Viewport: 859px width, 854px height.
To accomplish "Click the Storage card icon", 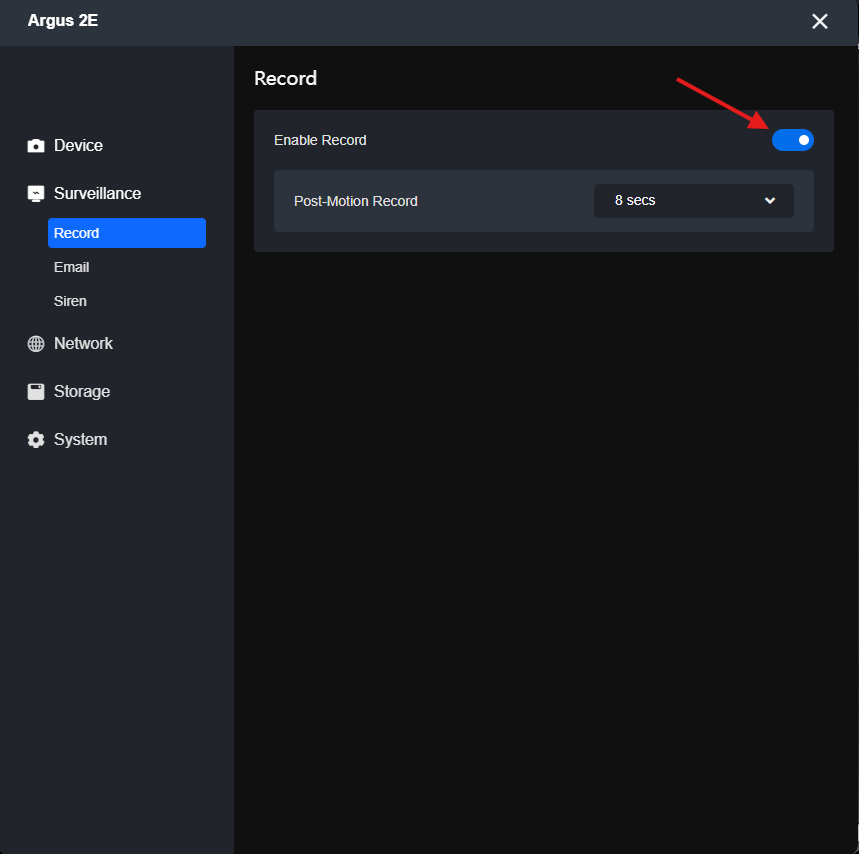I will [x=36, y=392].
